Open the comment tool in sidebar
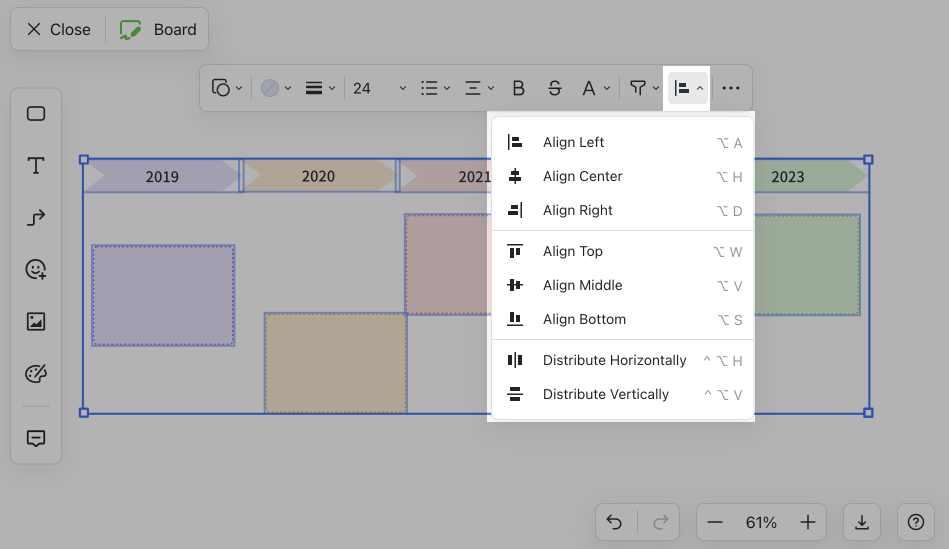Screen dimensions: 949x549 [x=36, y=438]
